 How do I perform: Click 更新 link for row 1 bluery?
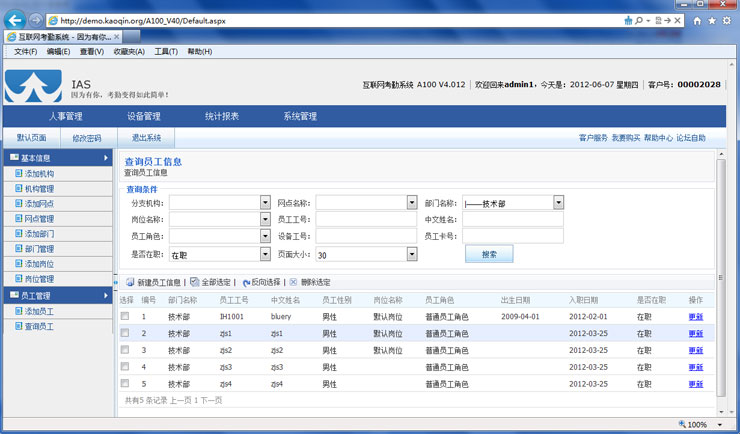[696, 317]
